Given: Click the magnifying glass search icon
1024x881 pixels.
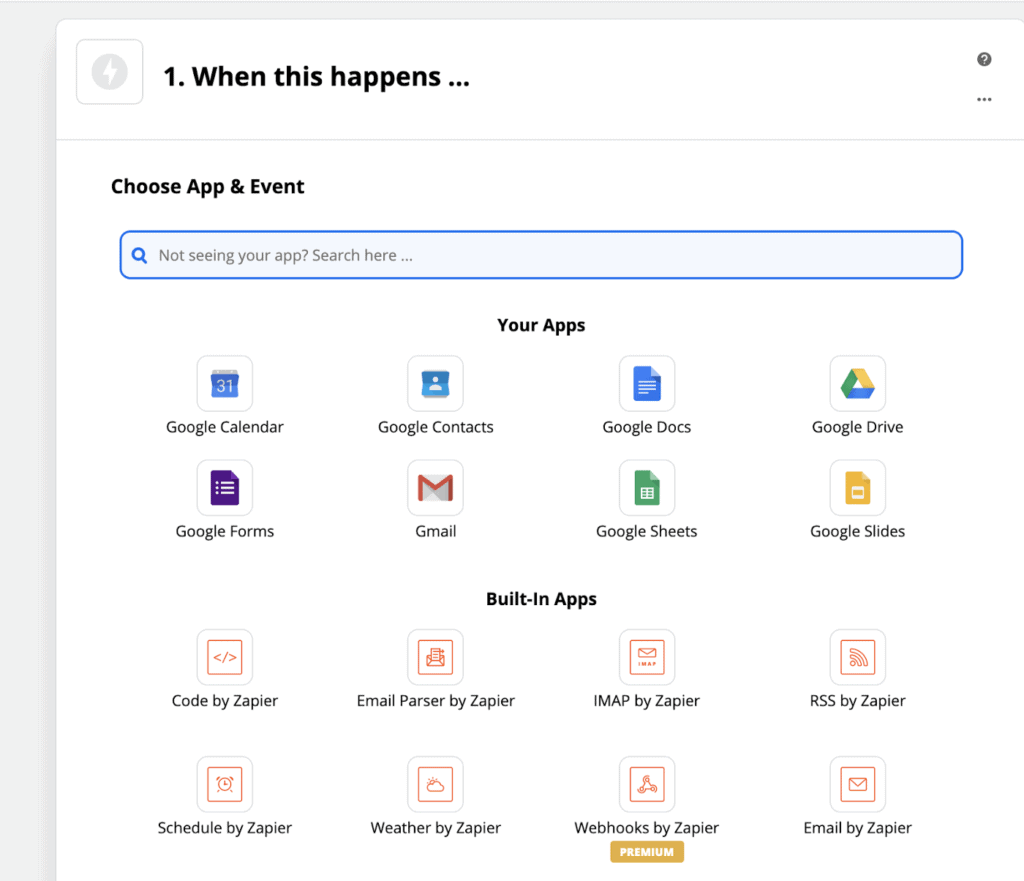Looking at the screenshot, I should click(x=139, y=255).
